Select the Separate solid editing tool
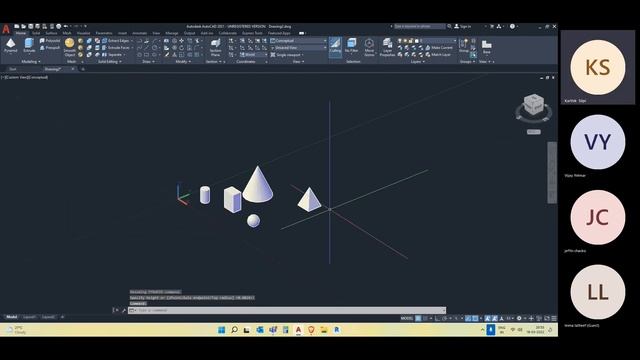 coord(113,55)
